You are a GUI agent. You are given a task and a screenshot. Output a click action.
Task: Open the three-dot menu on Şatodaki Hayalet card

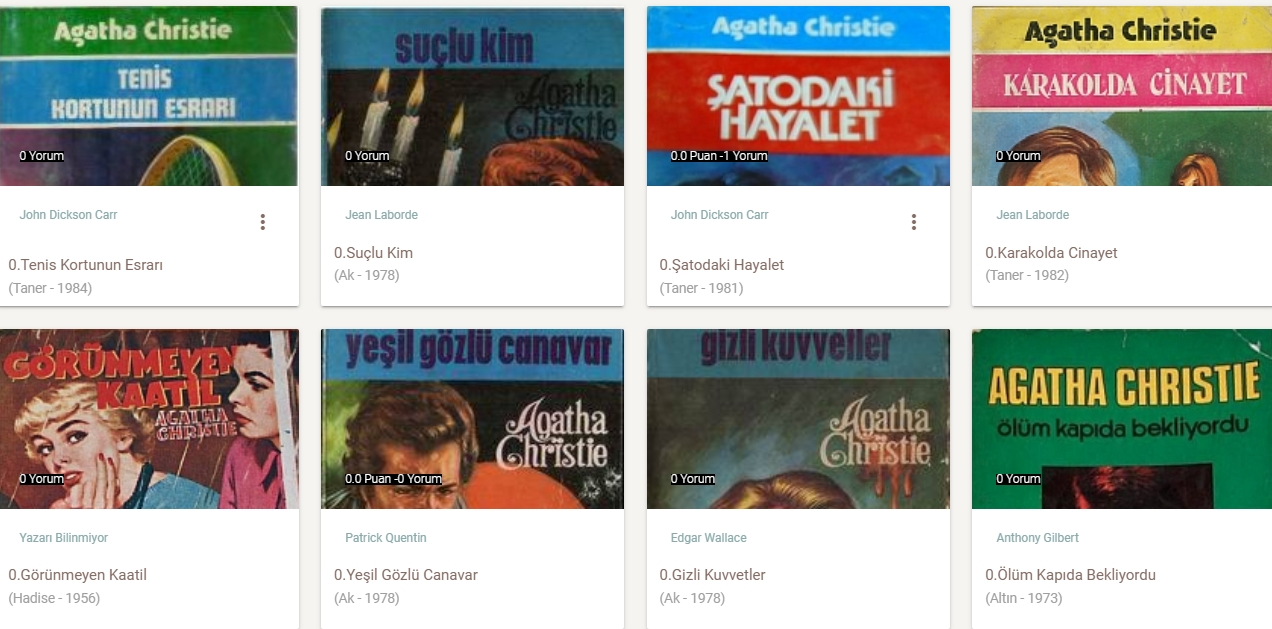[914, 222]
